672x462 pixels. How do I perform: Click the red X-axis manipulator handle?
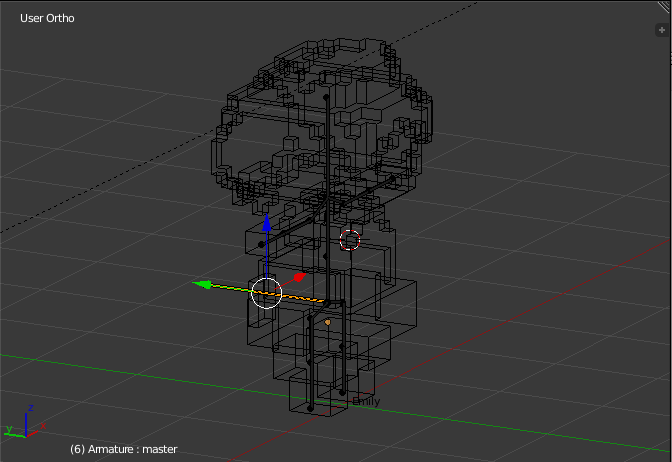pyautogui.click(x=299, y=277)
